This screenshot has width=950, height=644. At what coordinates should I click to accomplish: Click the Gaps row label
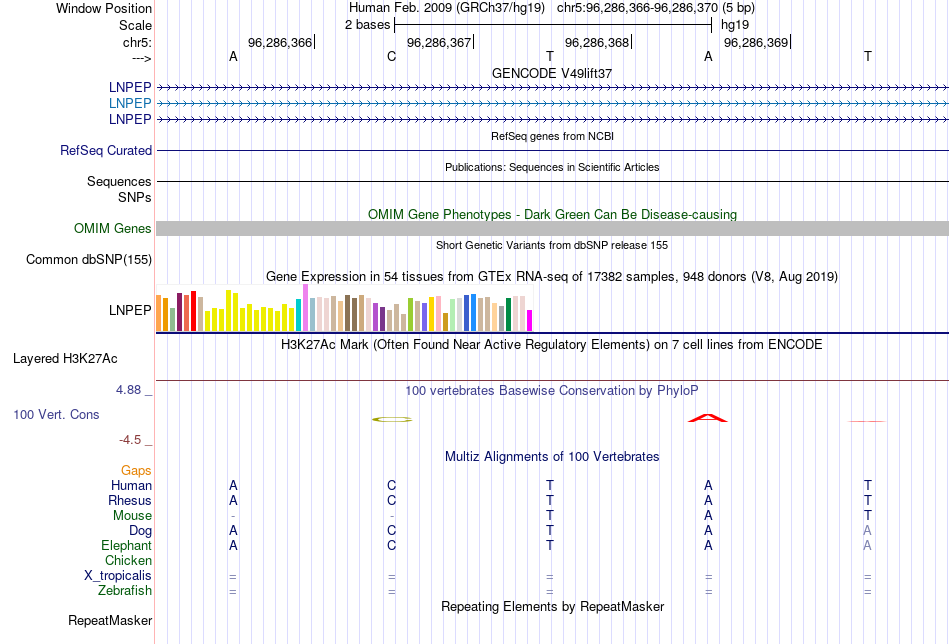(136, 471)
